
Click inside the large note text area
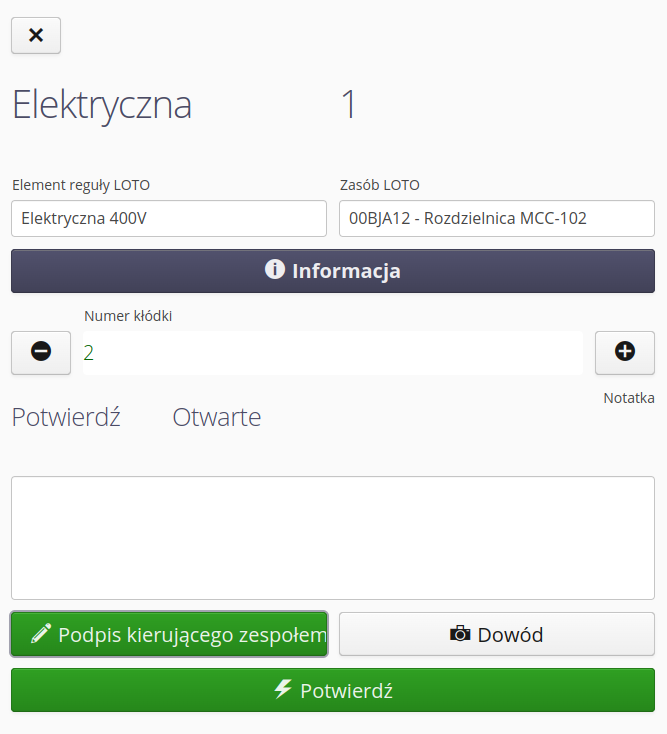(x=332, y=537)
